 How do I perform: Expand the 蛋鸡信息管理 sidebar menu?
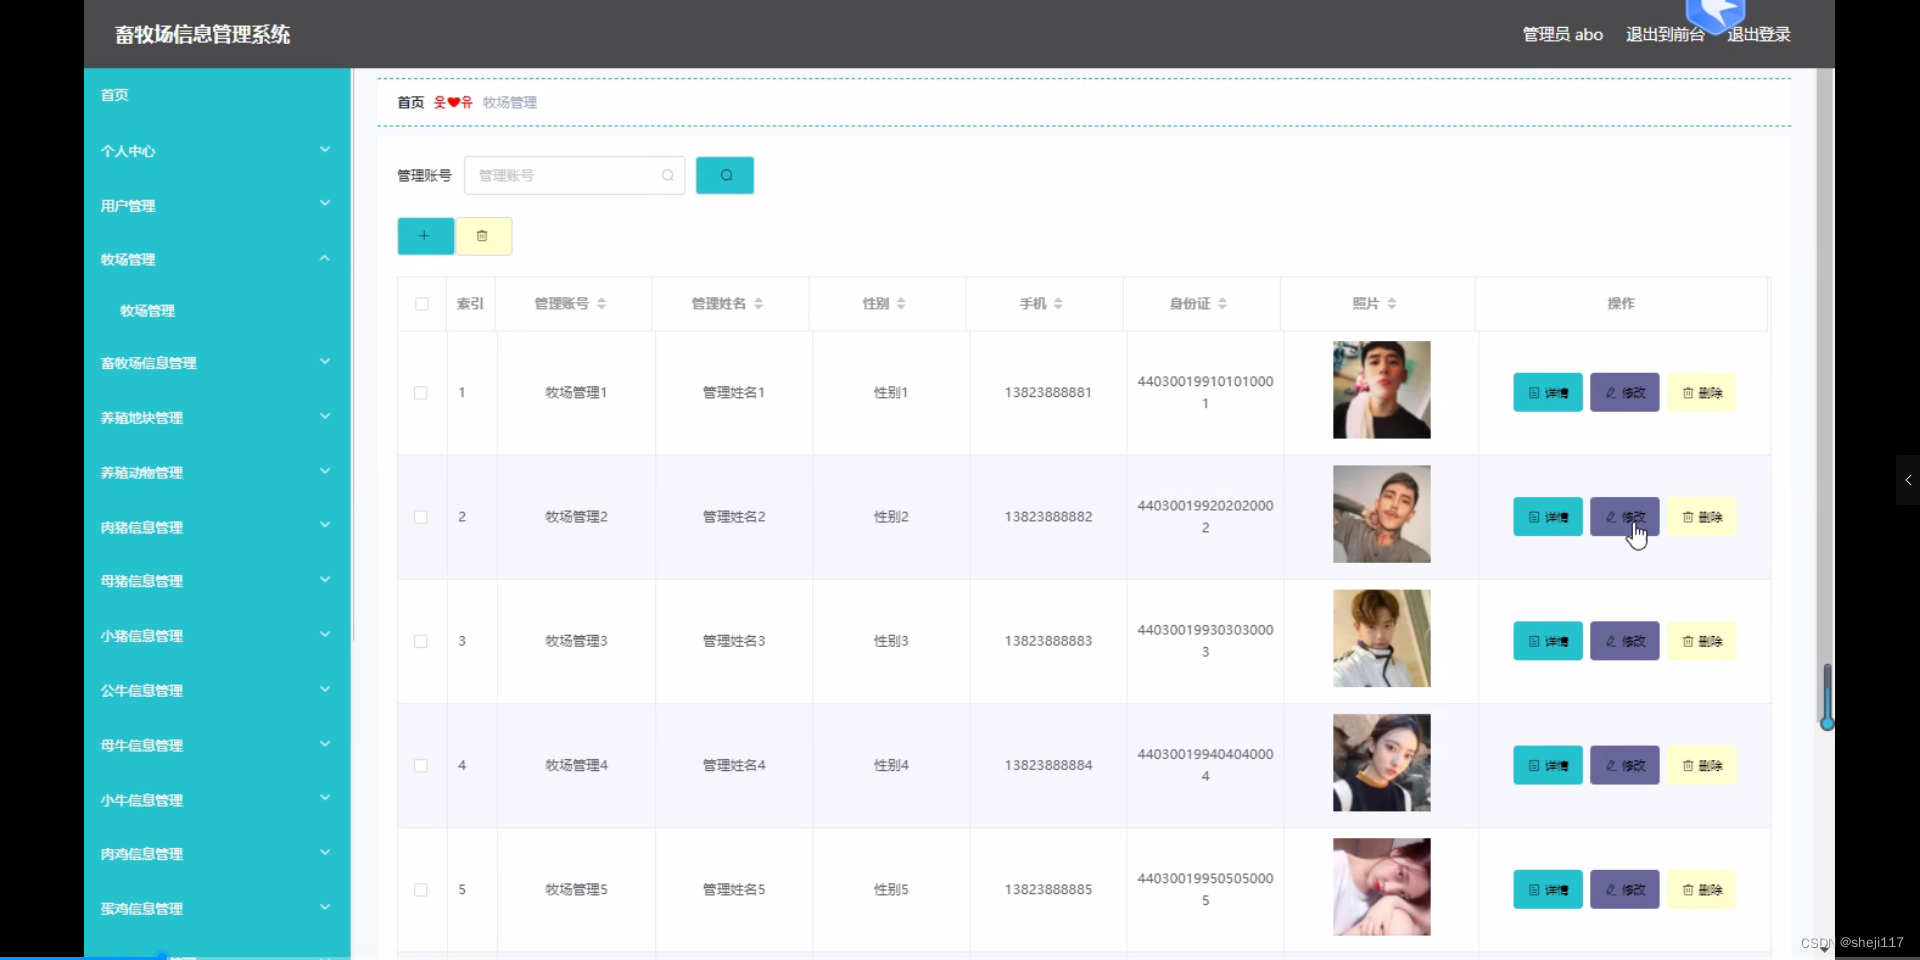(217, 908)
